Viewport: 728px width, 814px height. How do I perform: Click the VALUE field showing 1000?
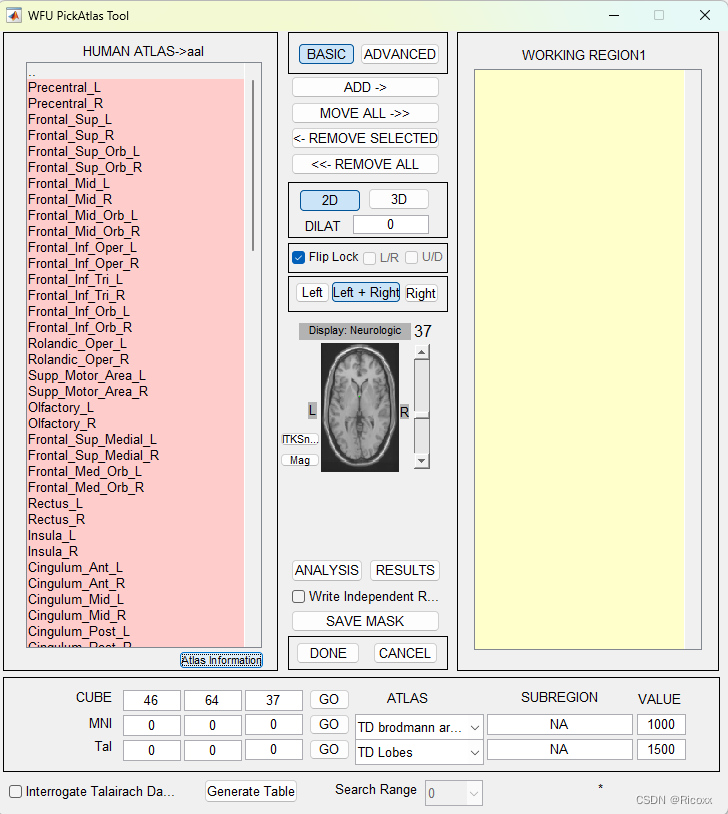pos(661,724)
